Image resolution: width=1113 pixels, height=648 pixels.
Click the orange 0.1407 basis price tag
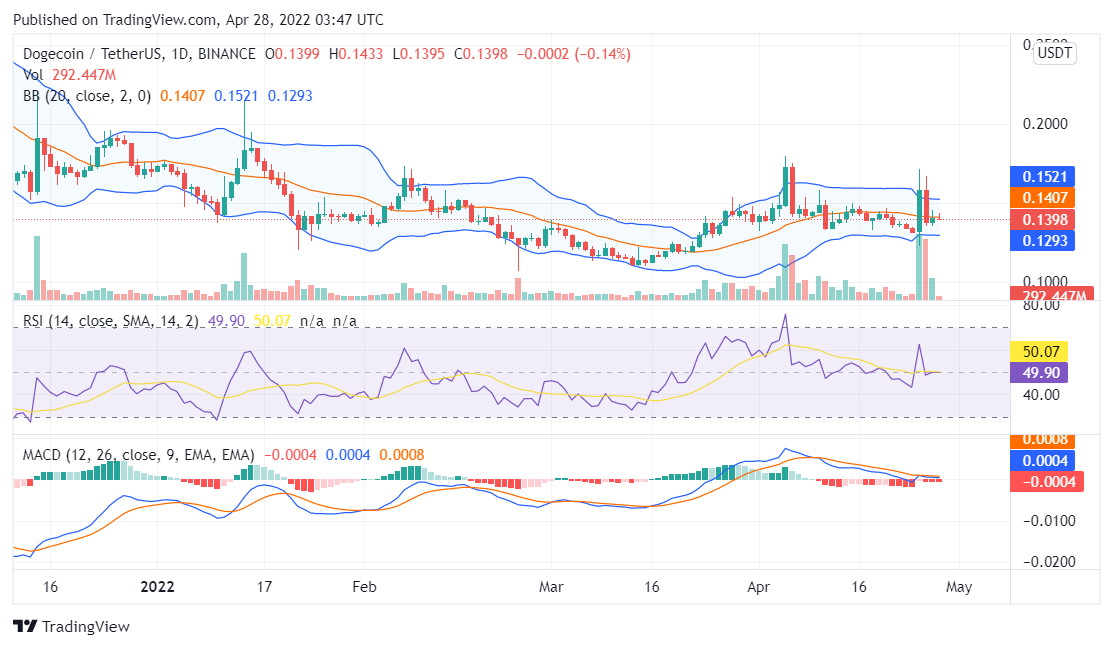coord(1041,198)
